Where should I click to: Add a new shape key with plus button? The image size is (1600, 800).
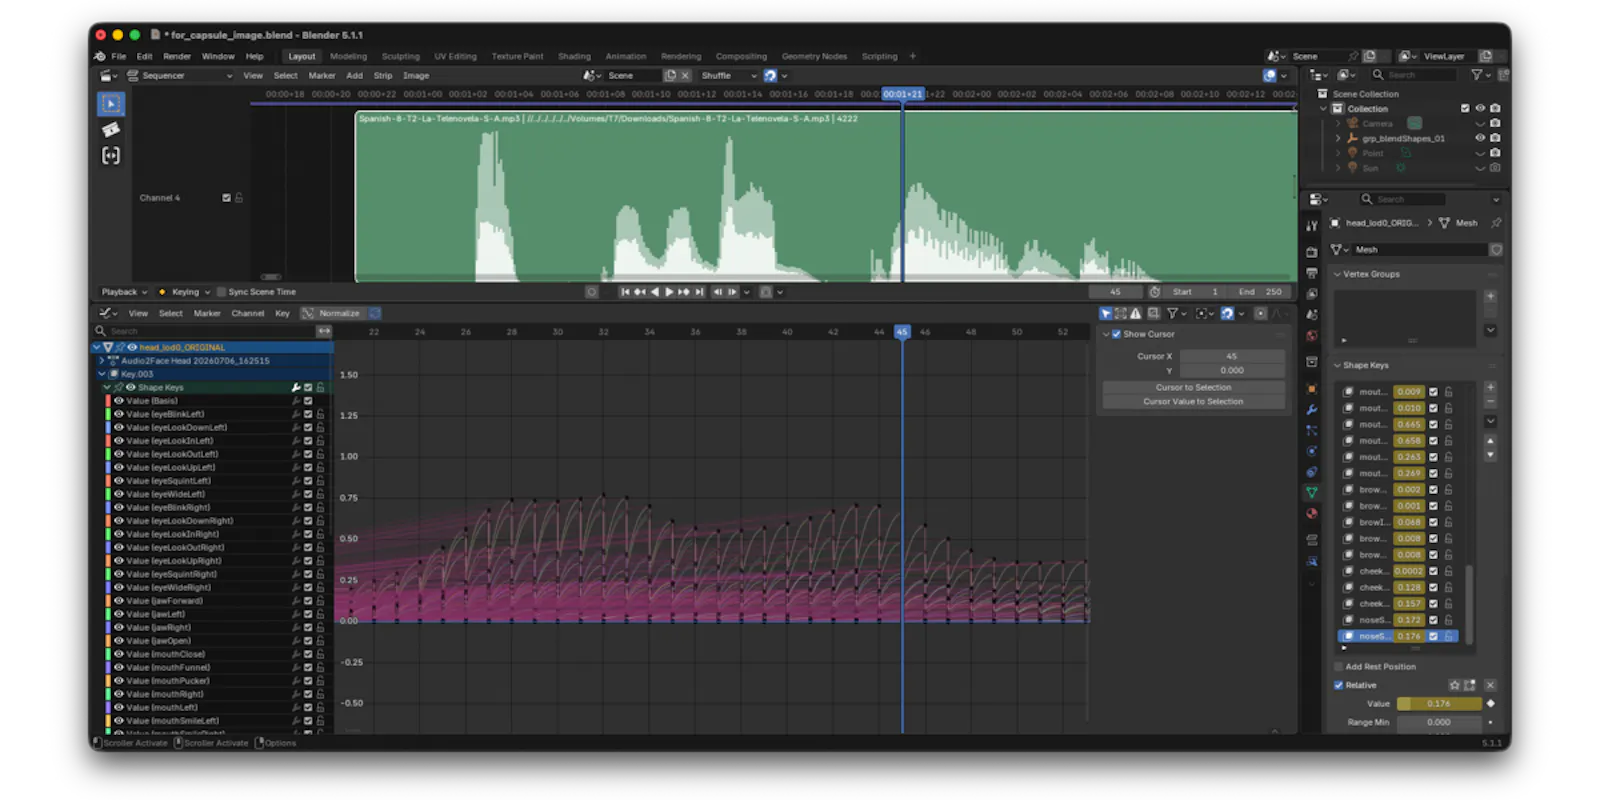coord(1490,388)
